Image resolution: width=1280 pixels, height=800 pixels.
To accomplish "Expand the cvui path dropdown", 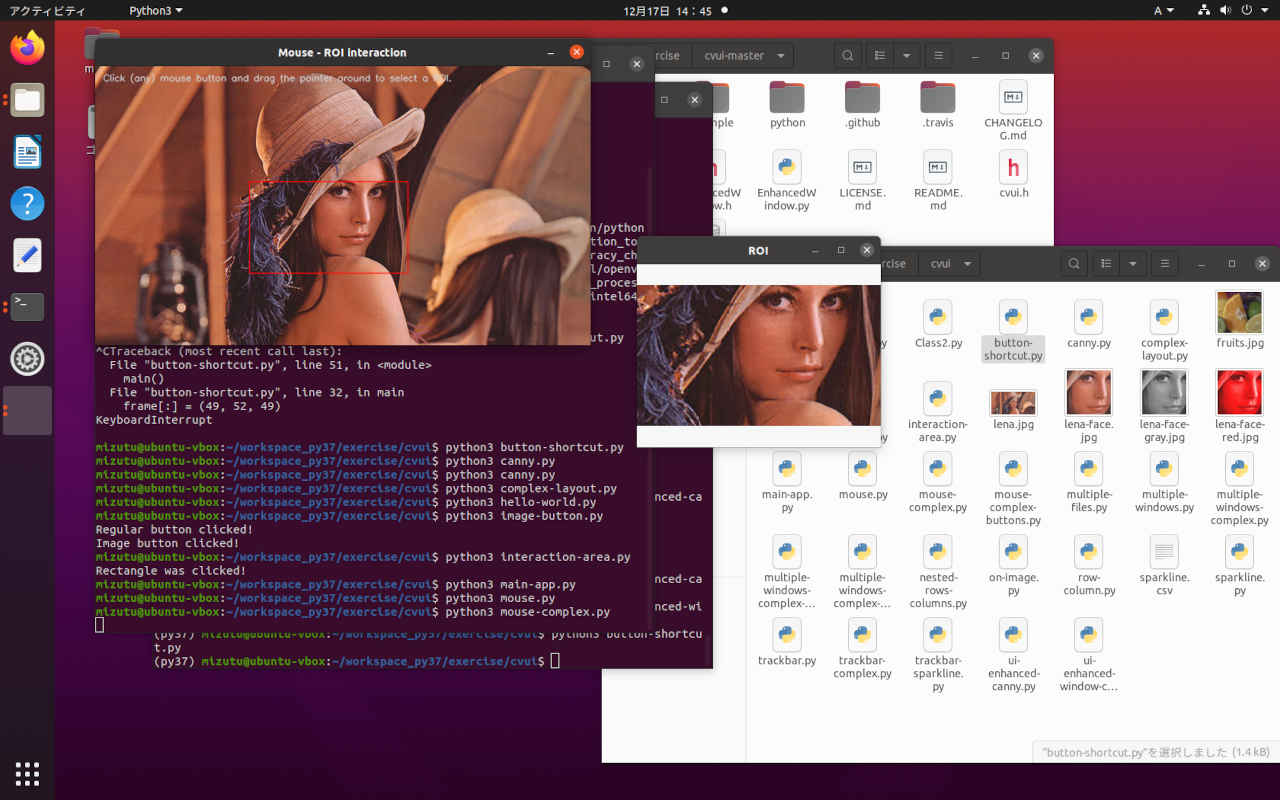I will pos(967,264).
